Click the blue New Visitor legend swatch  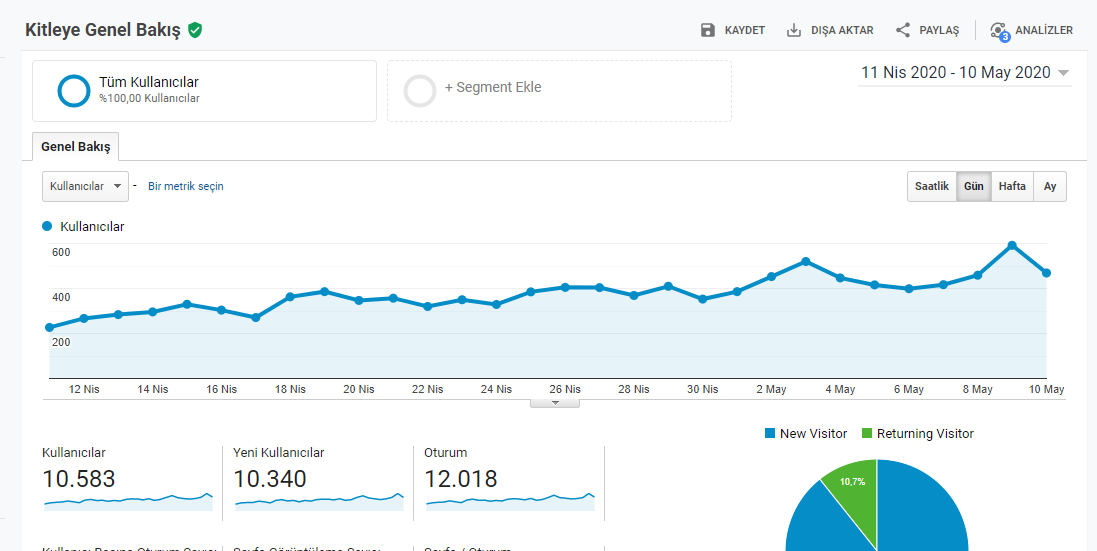[x=770, y=434]
